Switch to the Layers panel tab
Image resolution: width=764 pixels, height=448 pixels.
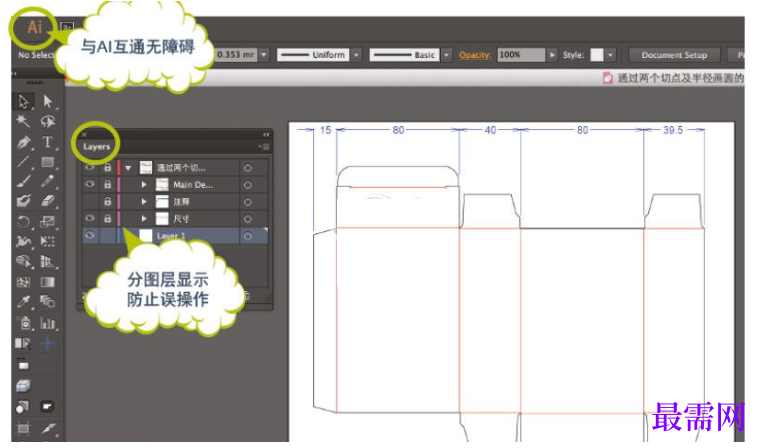tap(96, 147)
